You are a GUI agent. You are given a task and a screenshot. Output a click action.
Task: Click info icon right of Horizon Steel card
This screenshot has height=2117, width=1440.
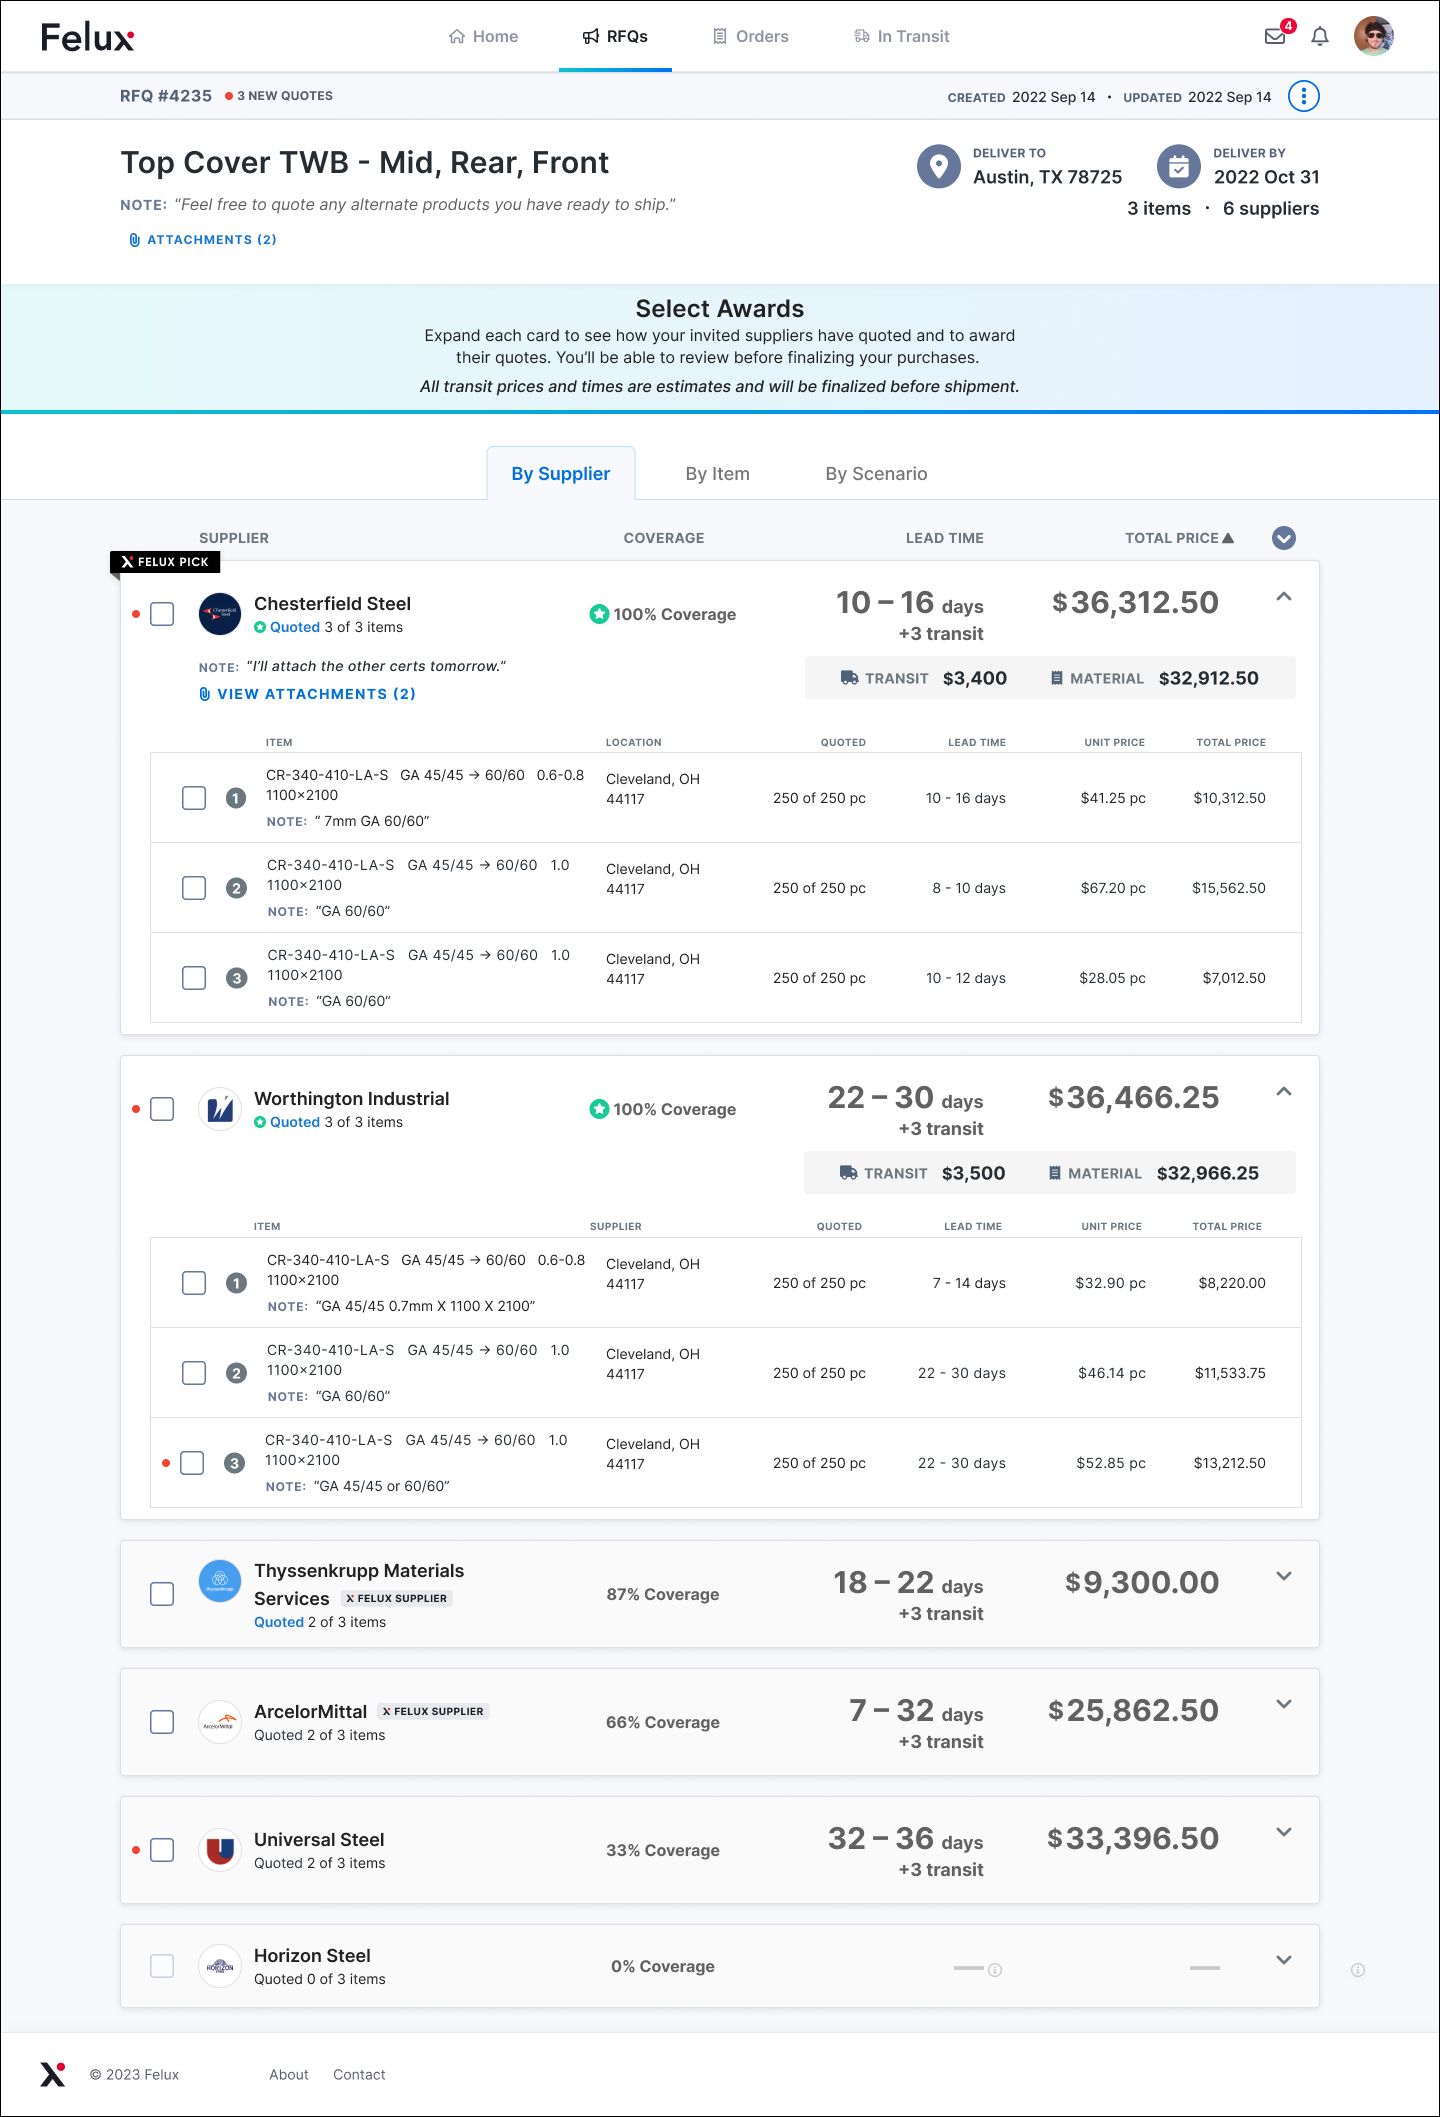click(x=1358, y=1970)
